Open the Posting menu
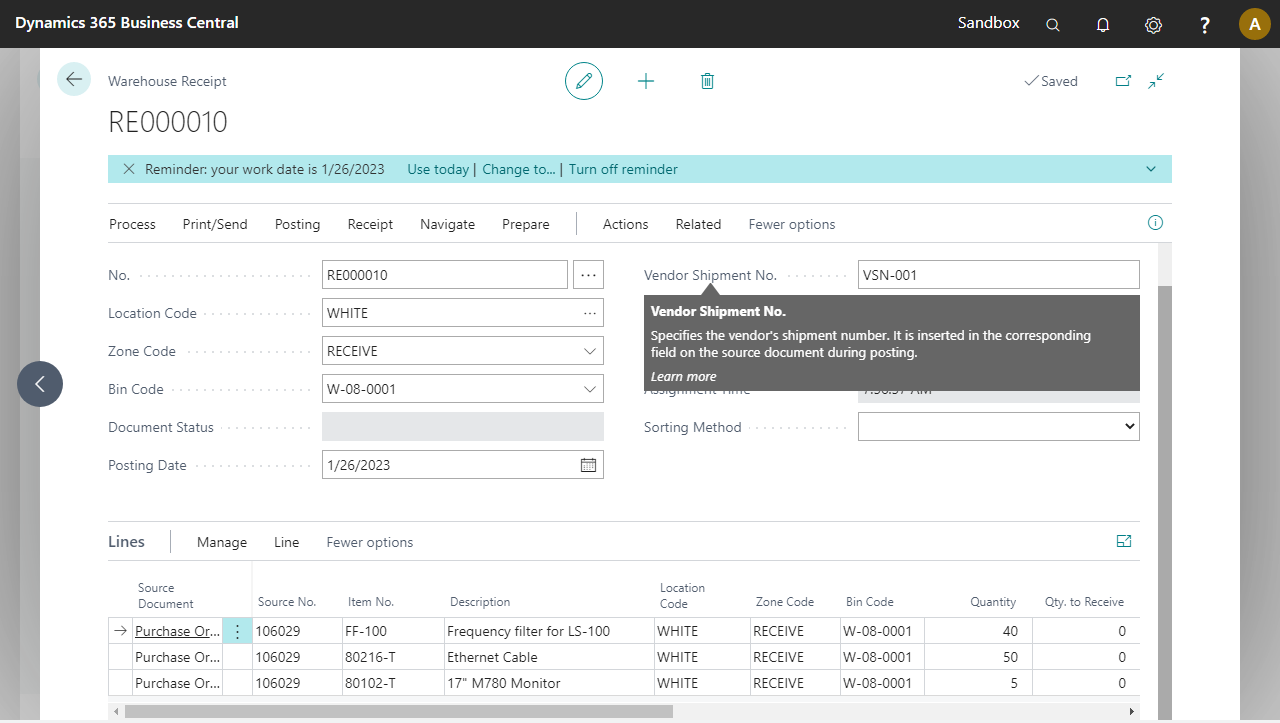 pyautogui.click(x=297, y=224)
